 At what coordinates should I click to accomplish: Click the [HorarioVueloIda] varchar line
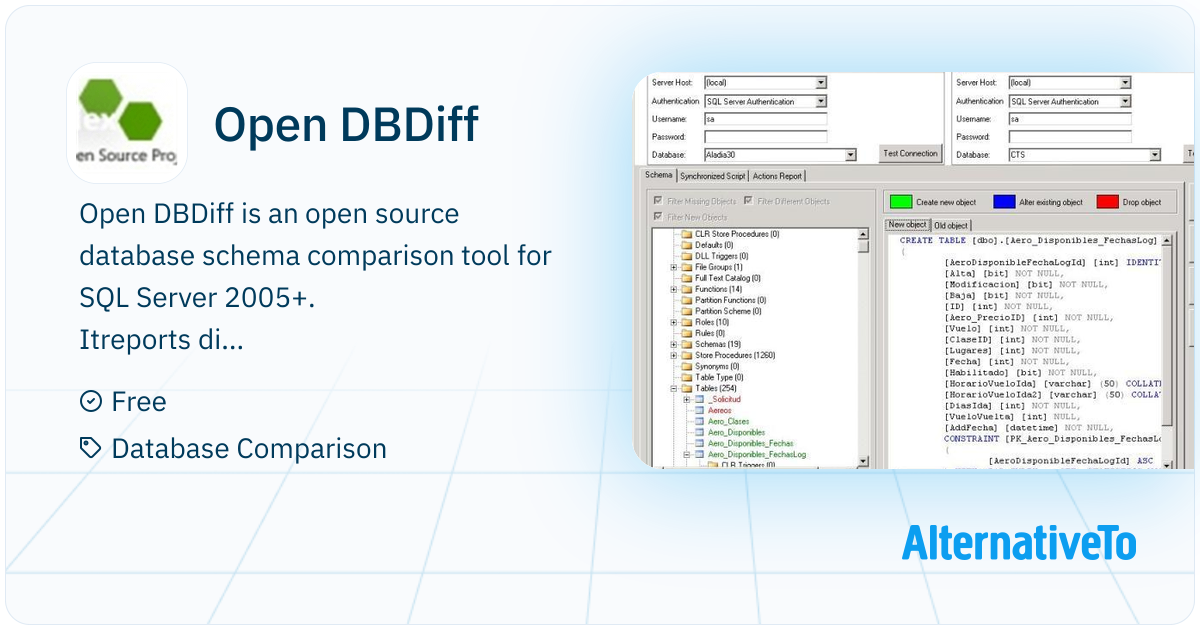(x=1053, y=383)
